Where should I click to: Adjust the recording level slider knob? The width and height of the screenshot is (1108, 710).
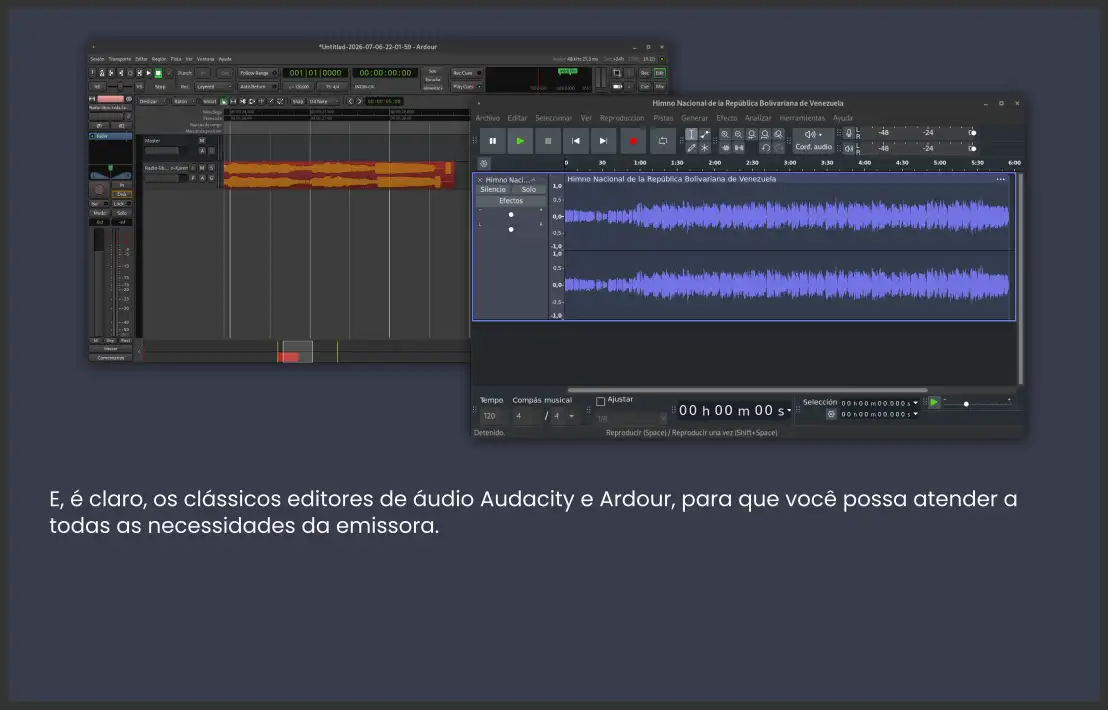point(972,133)
